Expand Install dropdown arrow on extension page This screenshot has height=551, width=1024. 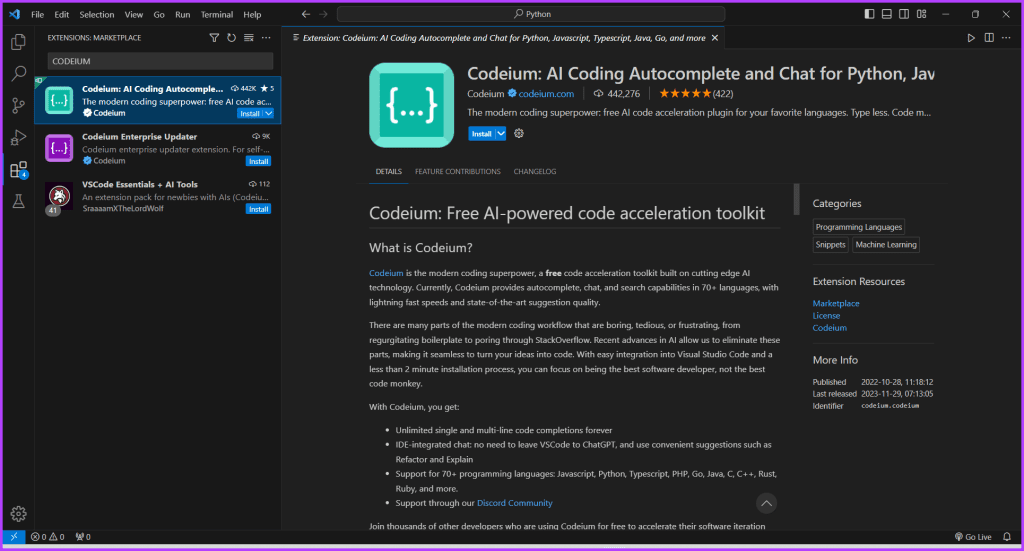(x=501, y=134)
